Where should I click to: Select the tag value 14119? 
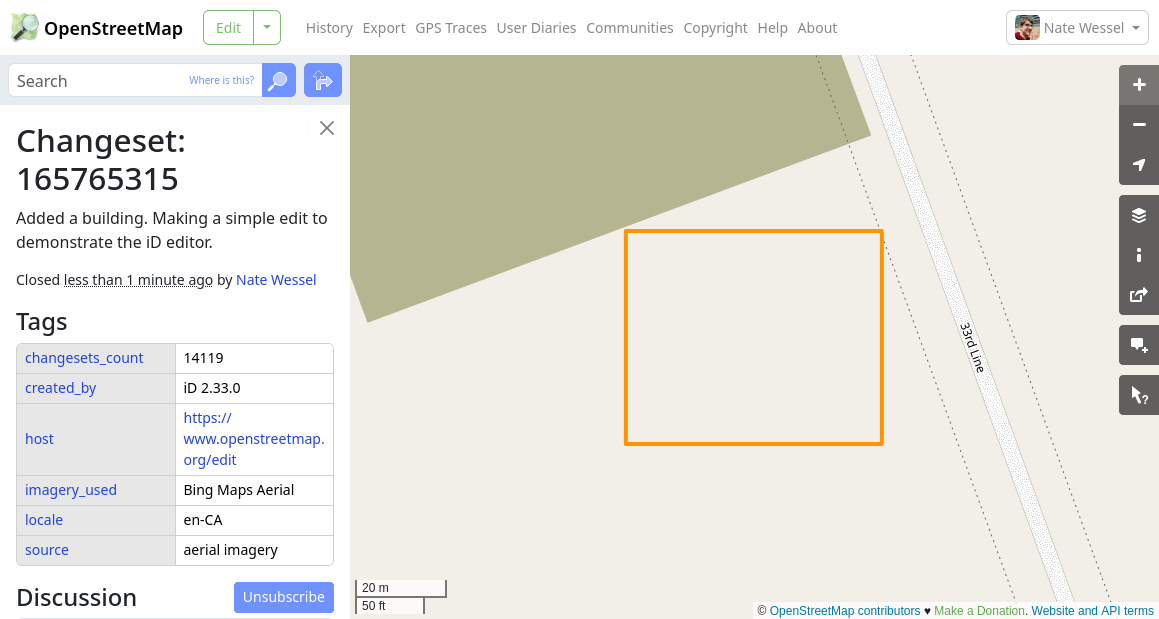pos(204,358)
